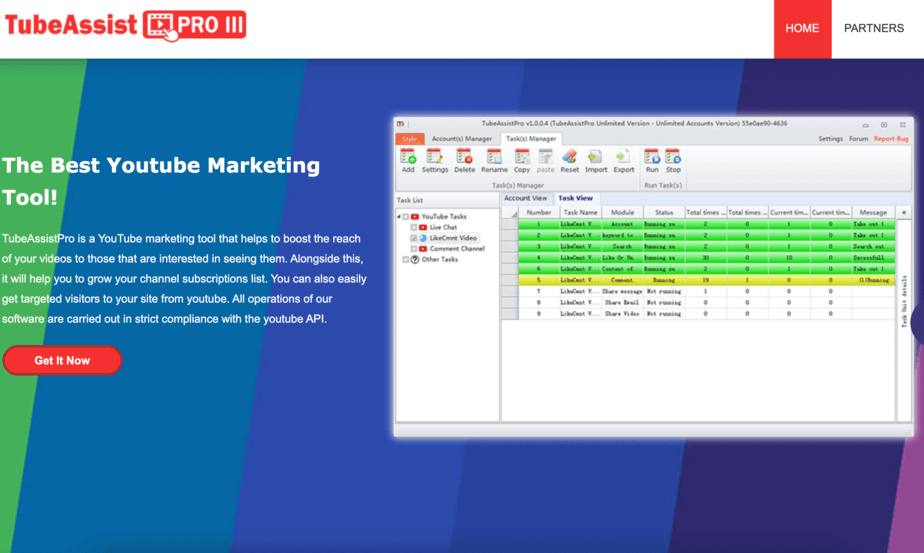Click the 'Like Or Un...' module cell
The image size is (924, 553).
click(x=622, y=258)
